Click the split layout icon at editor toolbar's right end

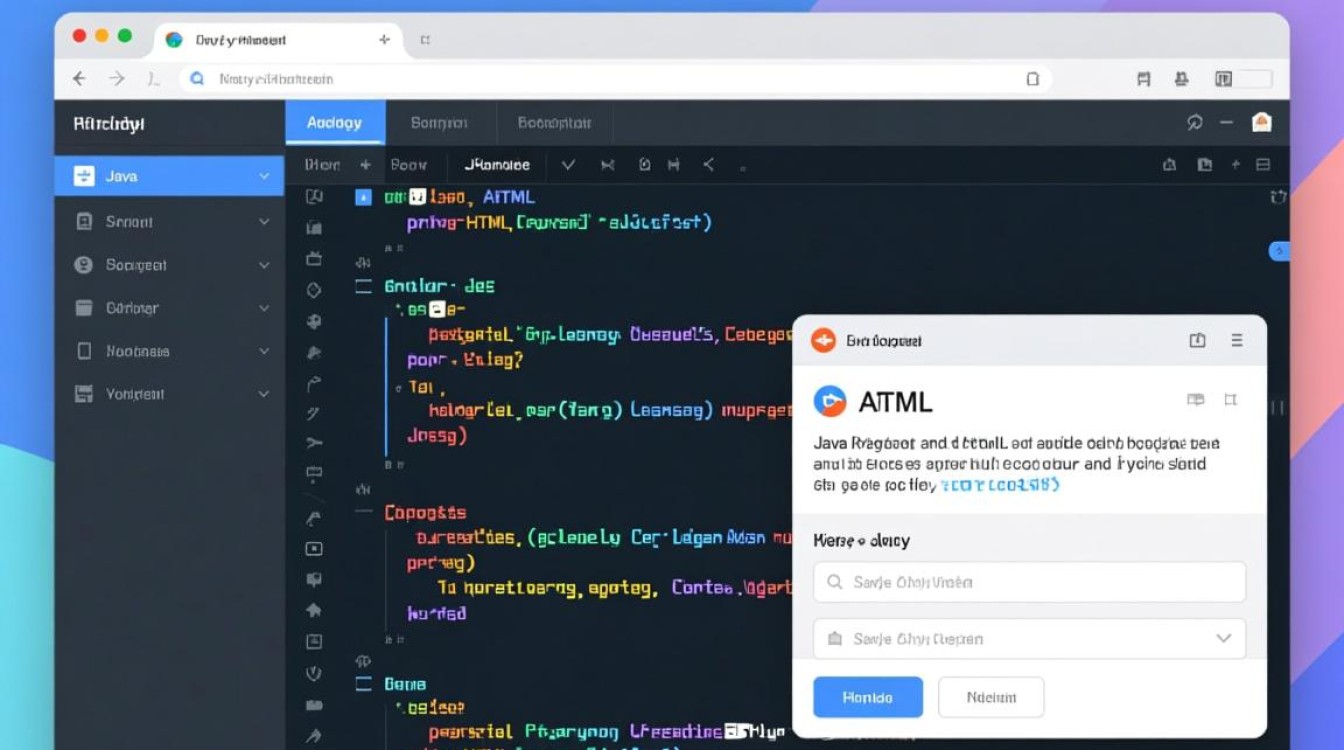tap(1263, 165)
